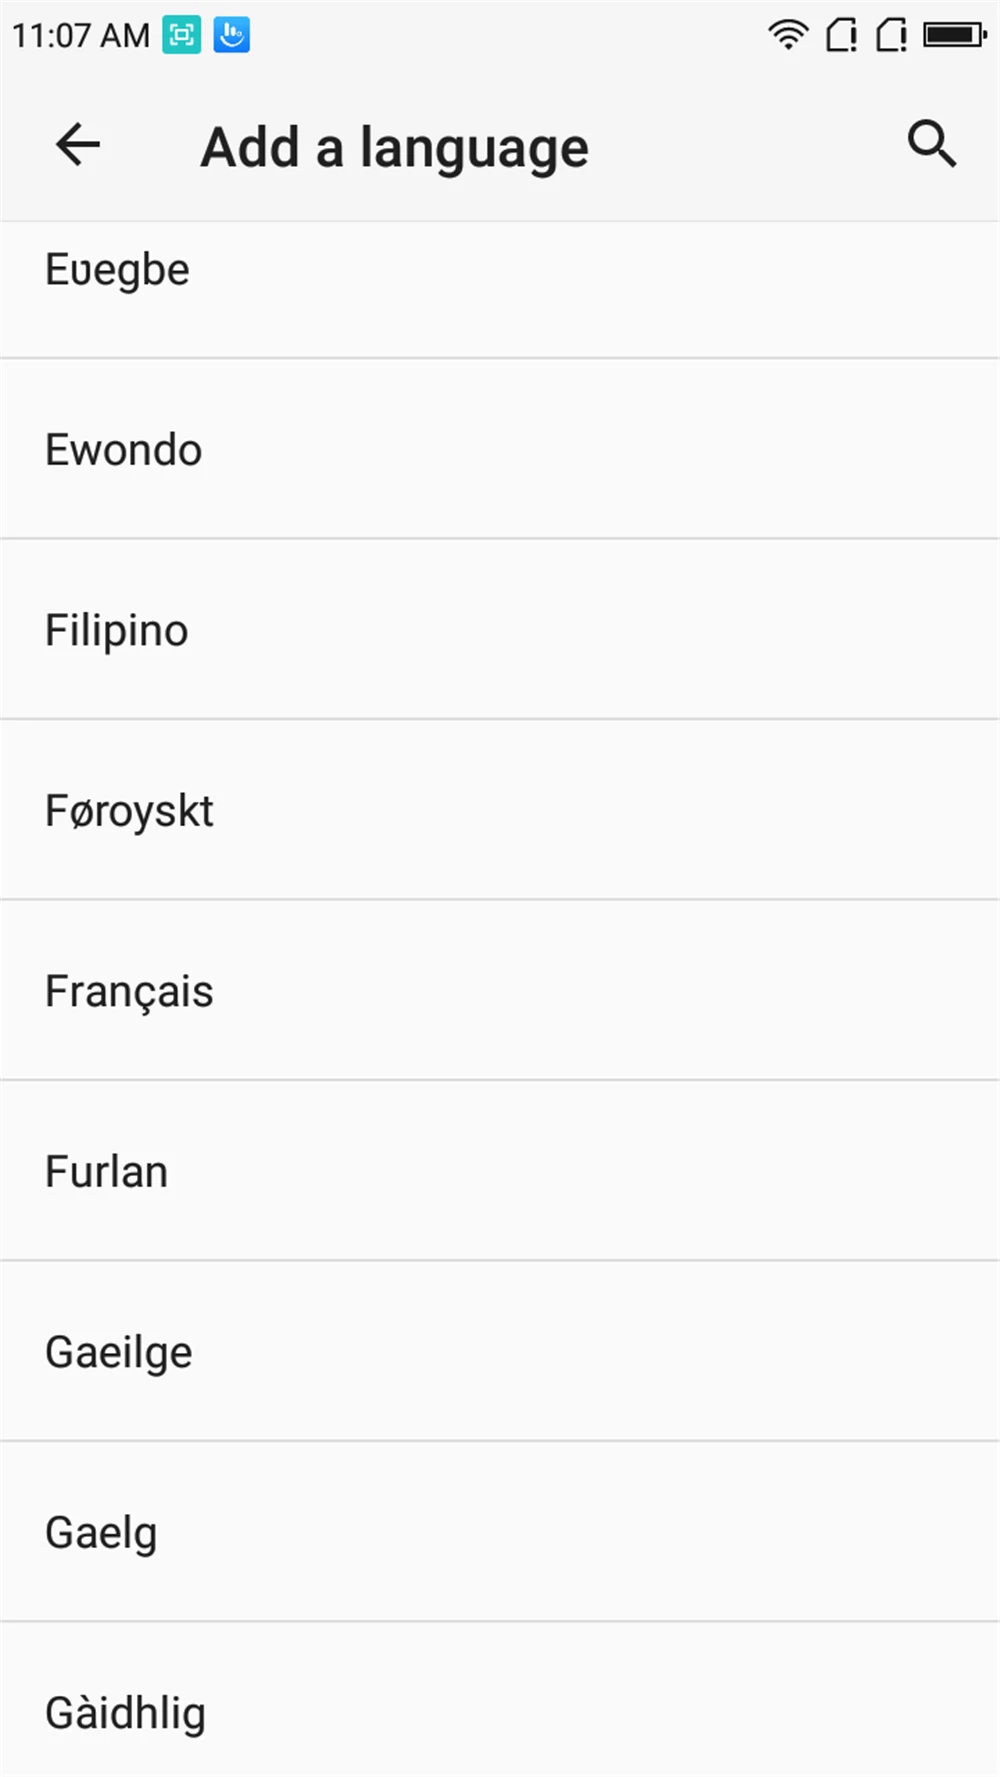Tap the screenshot notification icon in status bar
Image resolution: width=1000 pixels, height=1777 pixels.
(182, 35)
